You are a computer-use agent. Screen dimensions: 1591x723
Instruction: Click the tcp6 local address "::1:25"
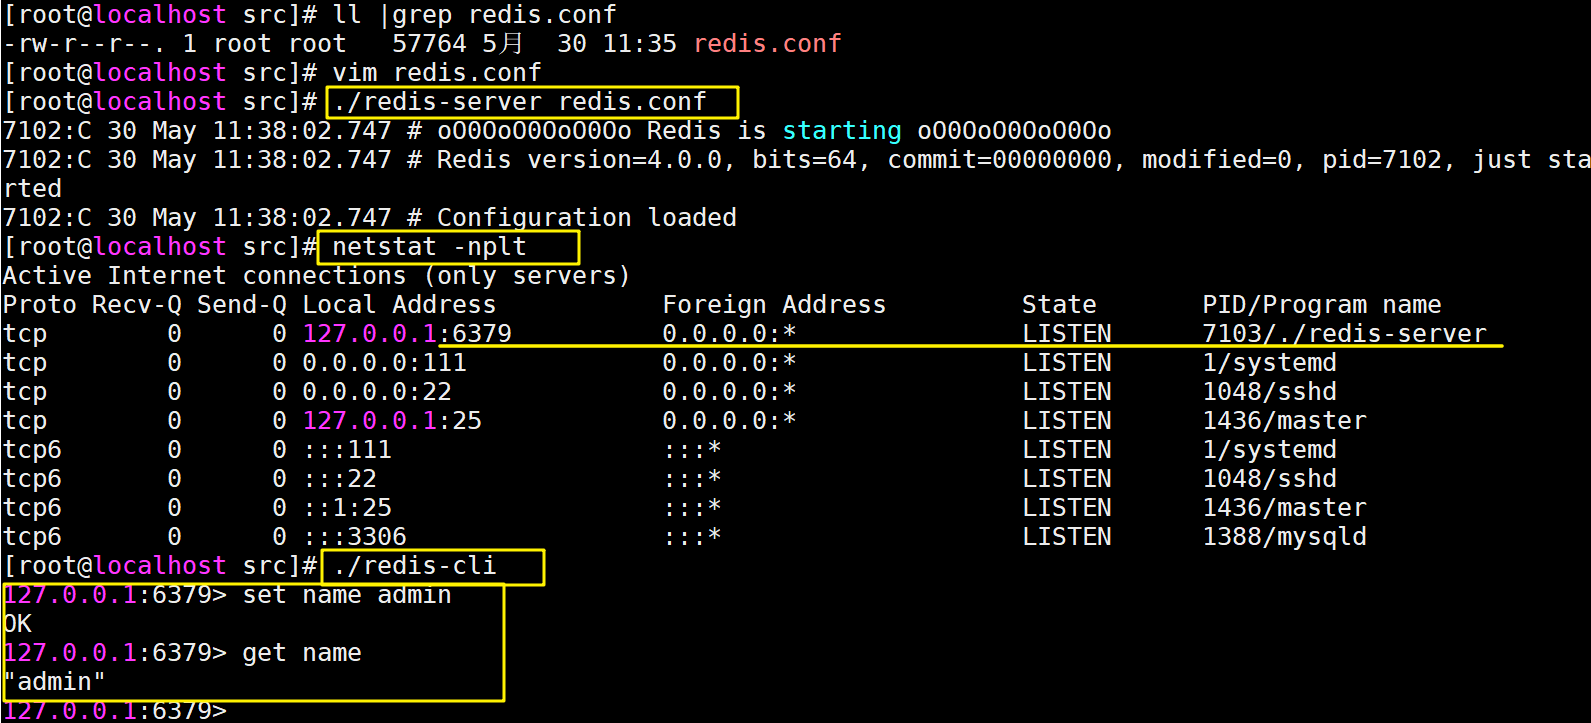click(x=347, y=508)
